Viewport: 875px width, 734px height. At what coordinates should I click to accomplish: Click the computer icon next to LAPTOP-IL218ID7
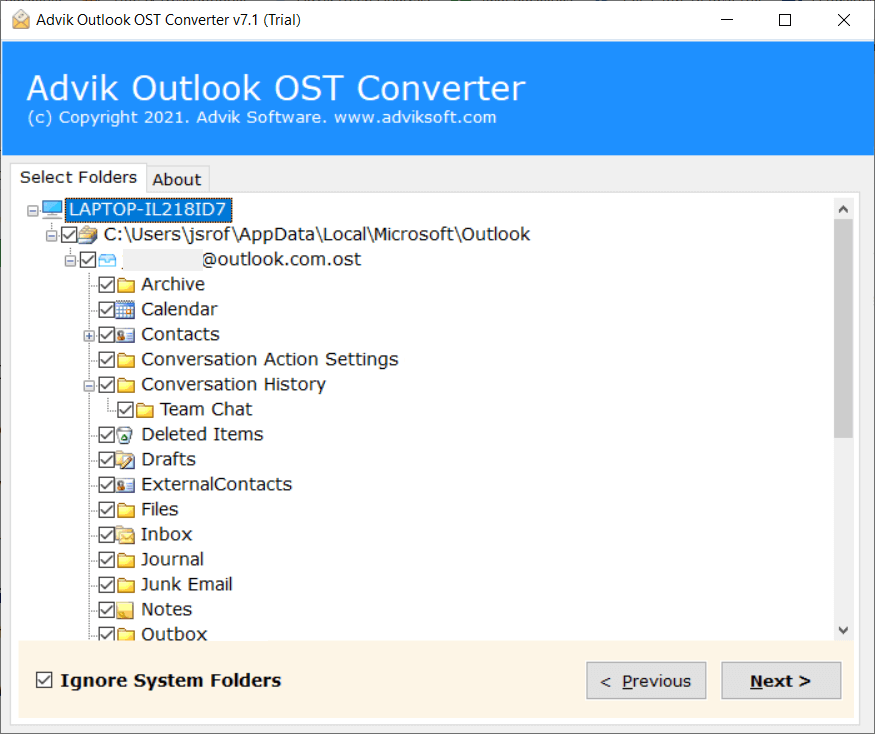click(50, 209)
